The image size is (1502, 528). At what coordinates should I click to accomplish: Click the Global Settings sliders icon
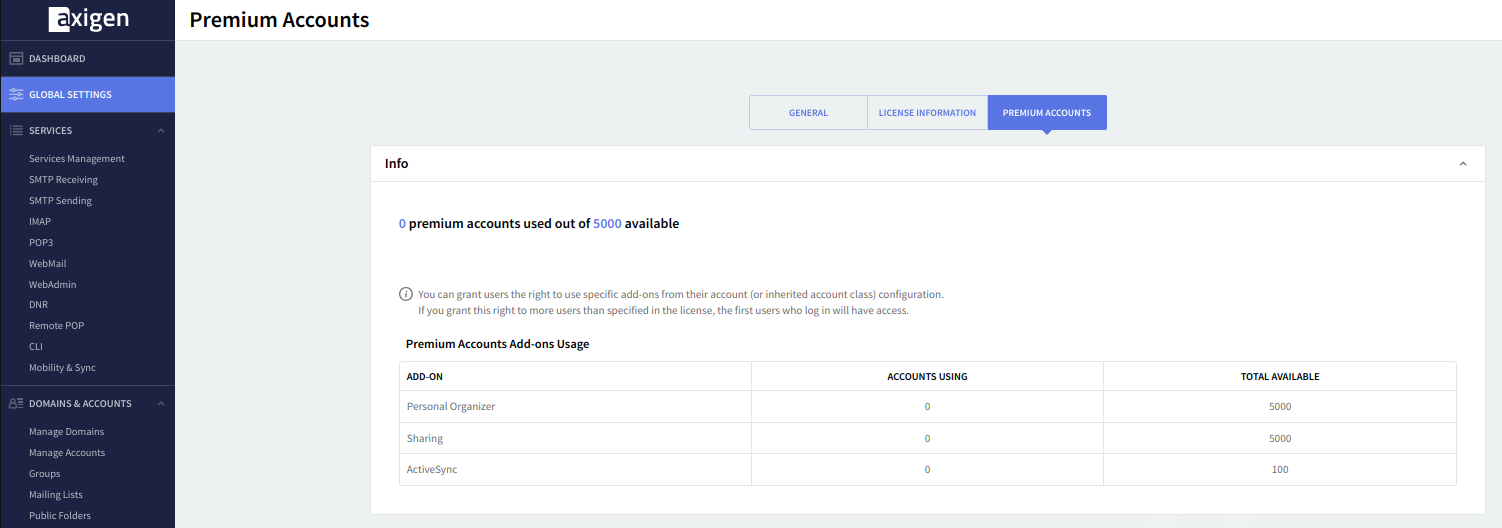pos(16,95)
